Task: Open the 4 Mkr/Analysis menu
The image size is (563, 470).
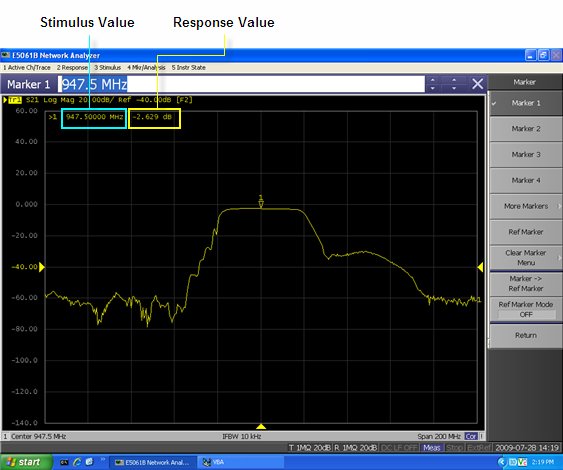Action: coord(146,68)
